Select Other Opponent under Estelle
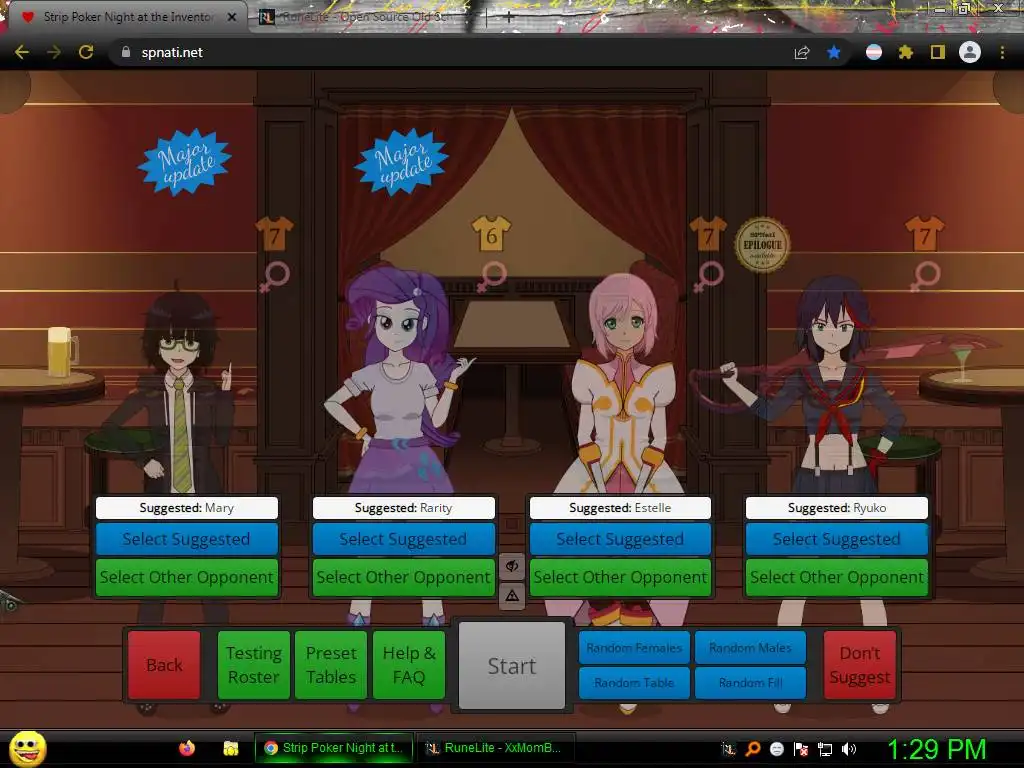Viewport: 1024px width, 768px height. click(620, 577)
